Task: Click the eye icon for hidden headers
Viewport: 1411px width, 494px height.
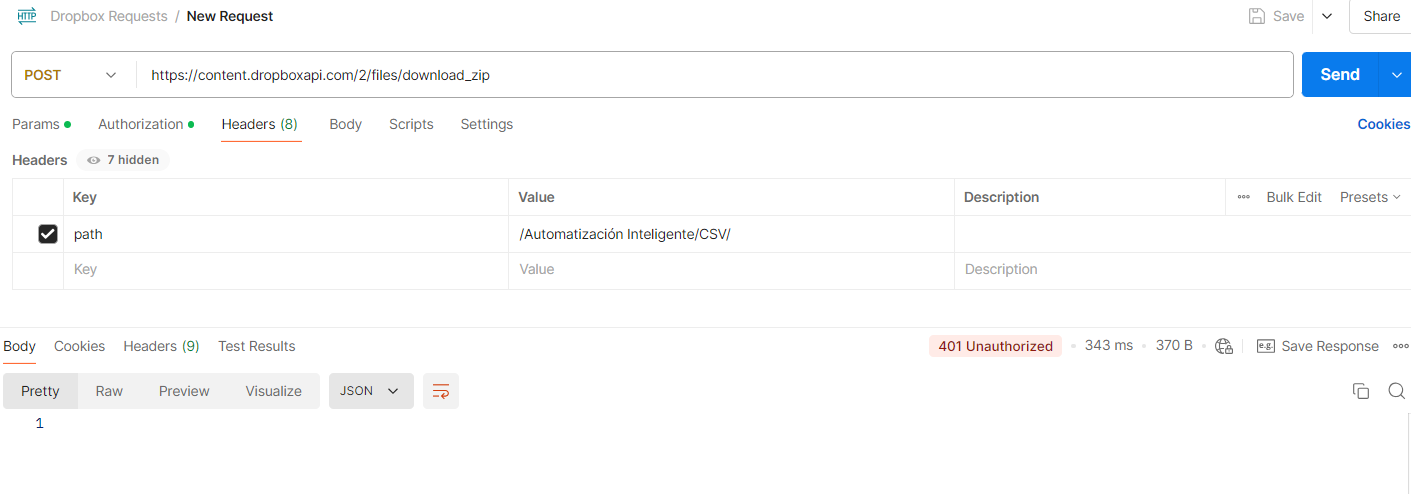Action: [x=94, y=160]
